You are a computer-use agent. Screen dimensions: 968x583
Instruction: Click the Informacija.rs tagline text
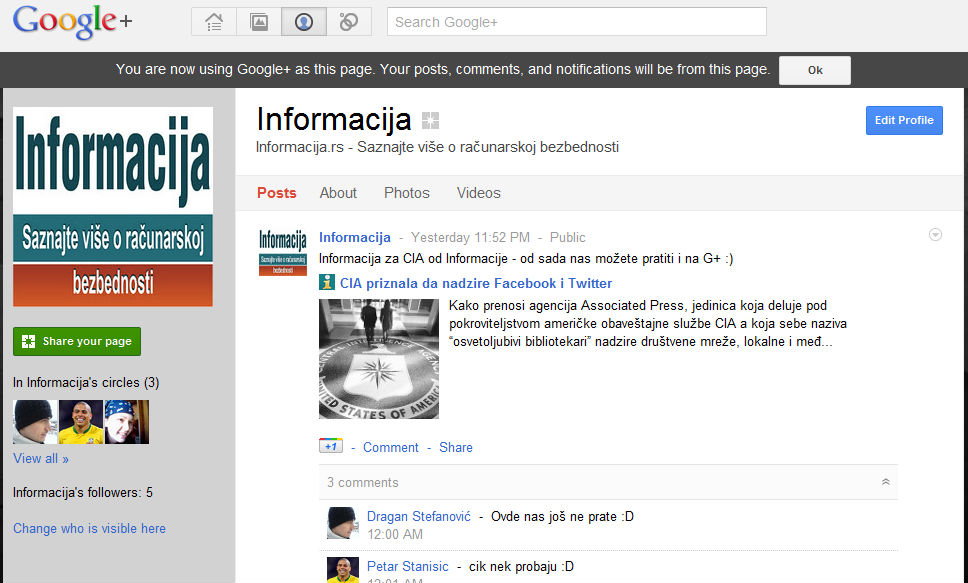[x=437, y=147]
